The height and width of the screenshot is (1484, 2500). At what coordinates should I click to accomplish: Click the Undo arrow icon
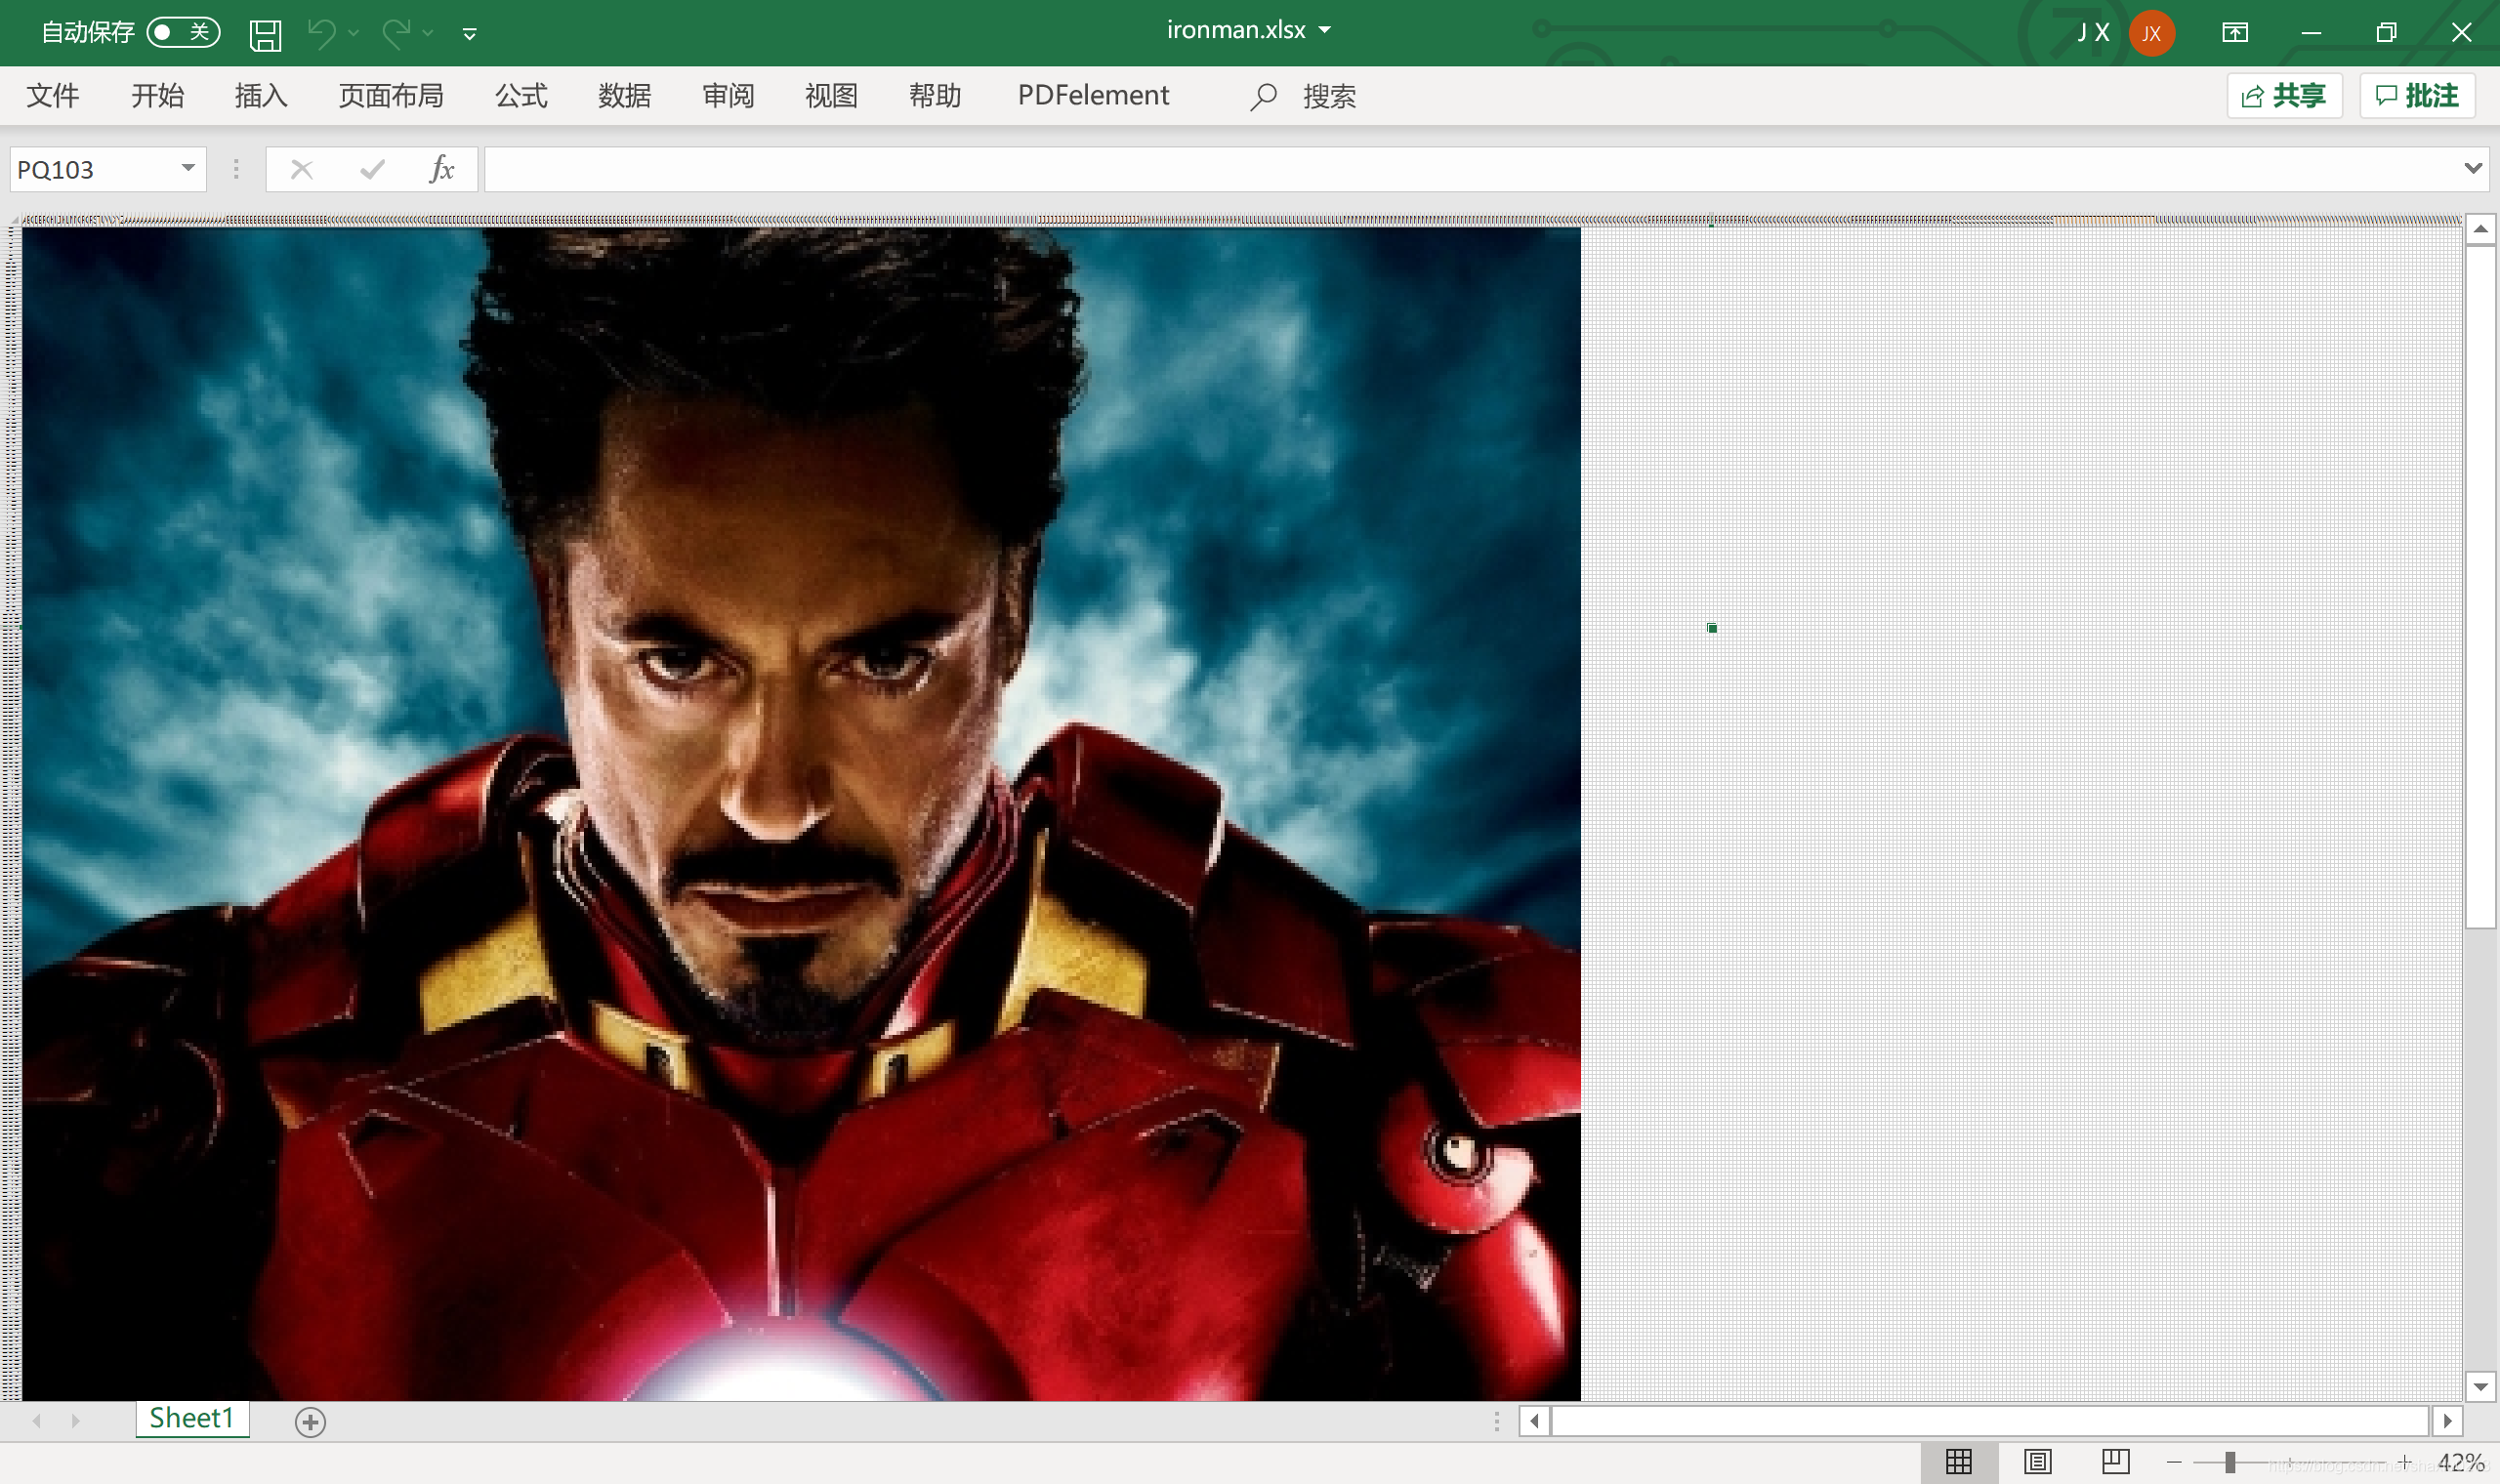[321, 33]
